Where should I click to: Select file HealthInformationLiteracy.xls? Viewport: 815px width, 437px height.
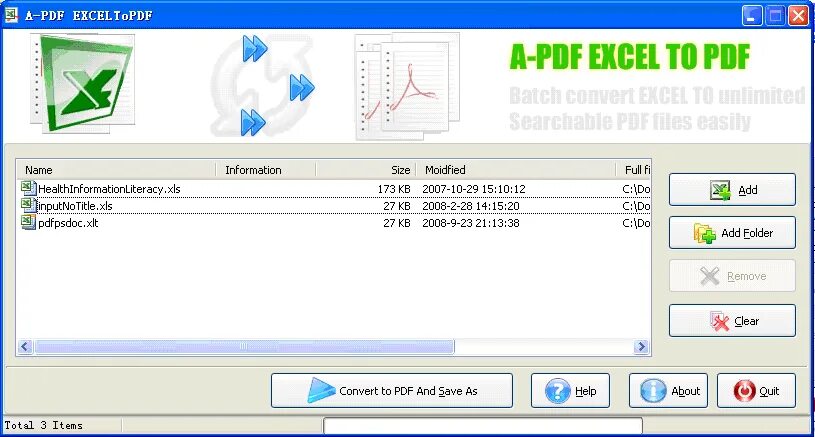[x=109, y=189]
